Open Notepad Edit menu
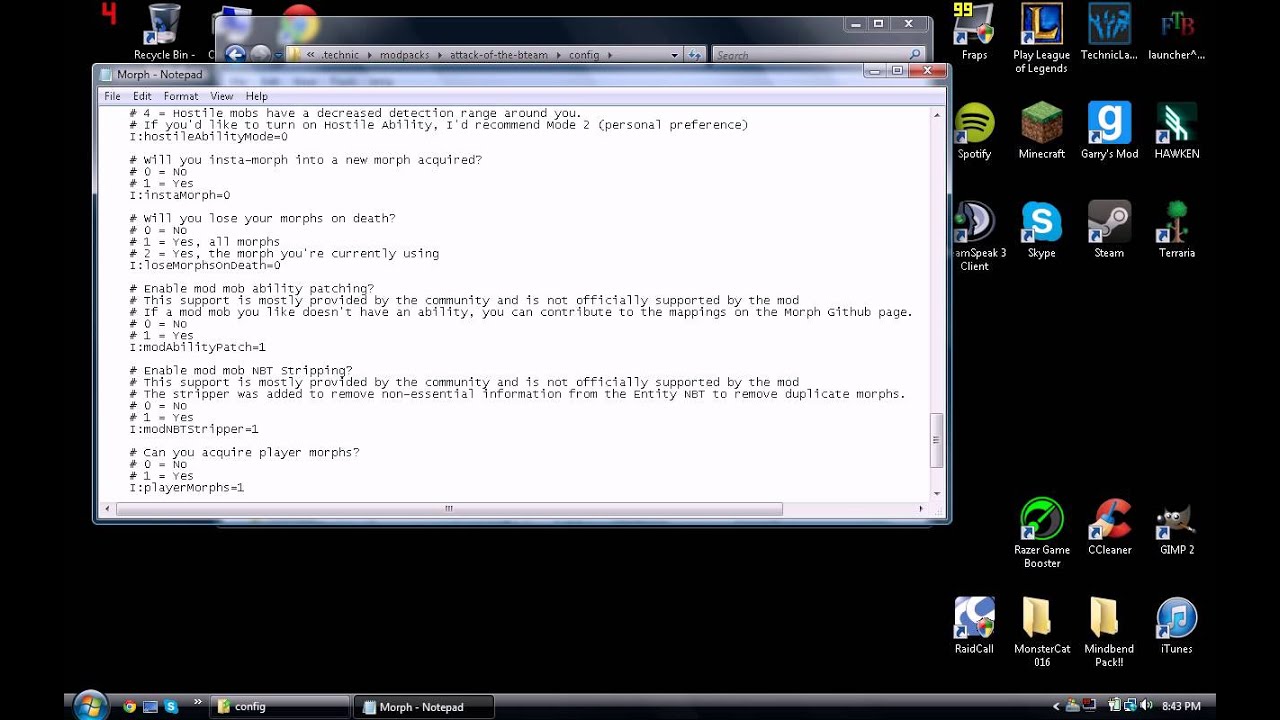 click(142, 96)
